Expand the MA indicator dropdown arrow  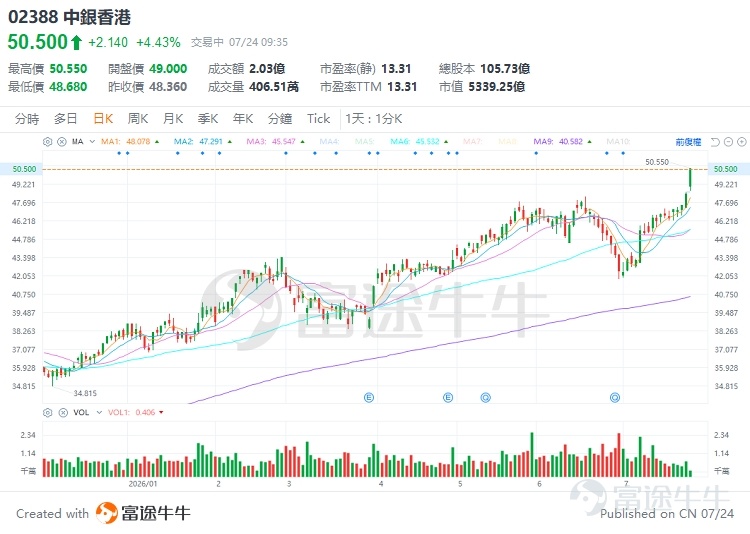92,142
